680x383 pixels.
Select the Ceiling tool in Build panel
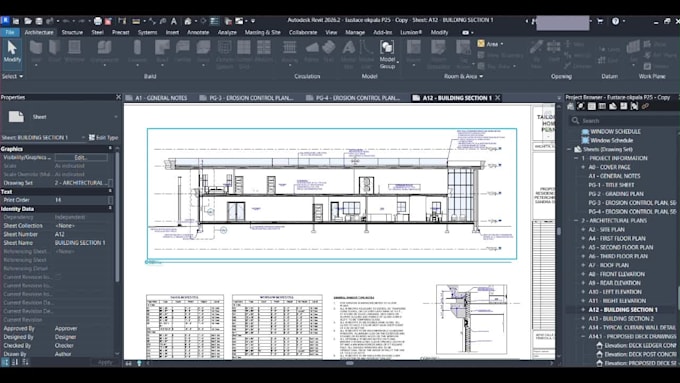[x=183, y=51]
